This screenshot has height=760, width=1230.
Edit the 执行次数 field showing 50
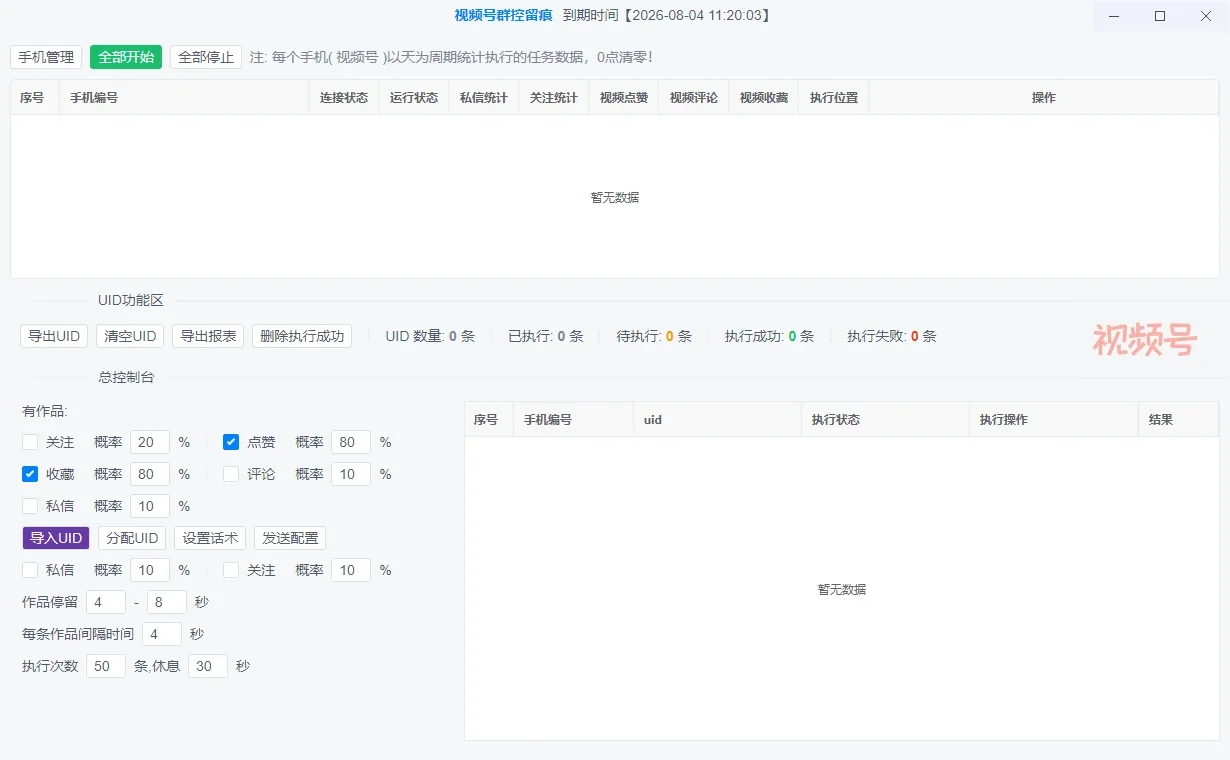106,666
